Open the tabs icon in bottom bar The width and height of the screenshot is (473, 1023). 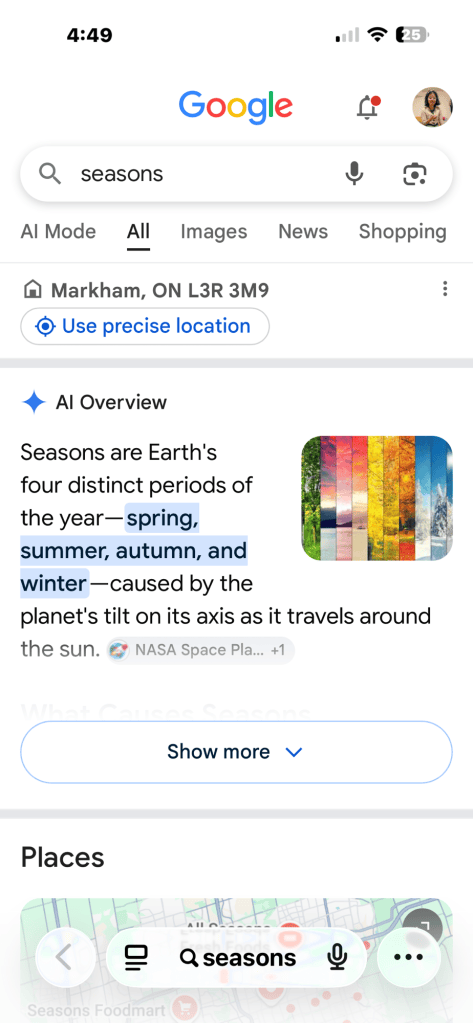(136, 958)
